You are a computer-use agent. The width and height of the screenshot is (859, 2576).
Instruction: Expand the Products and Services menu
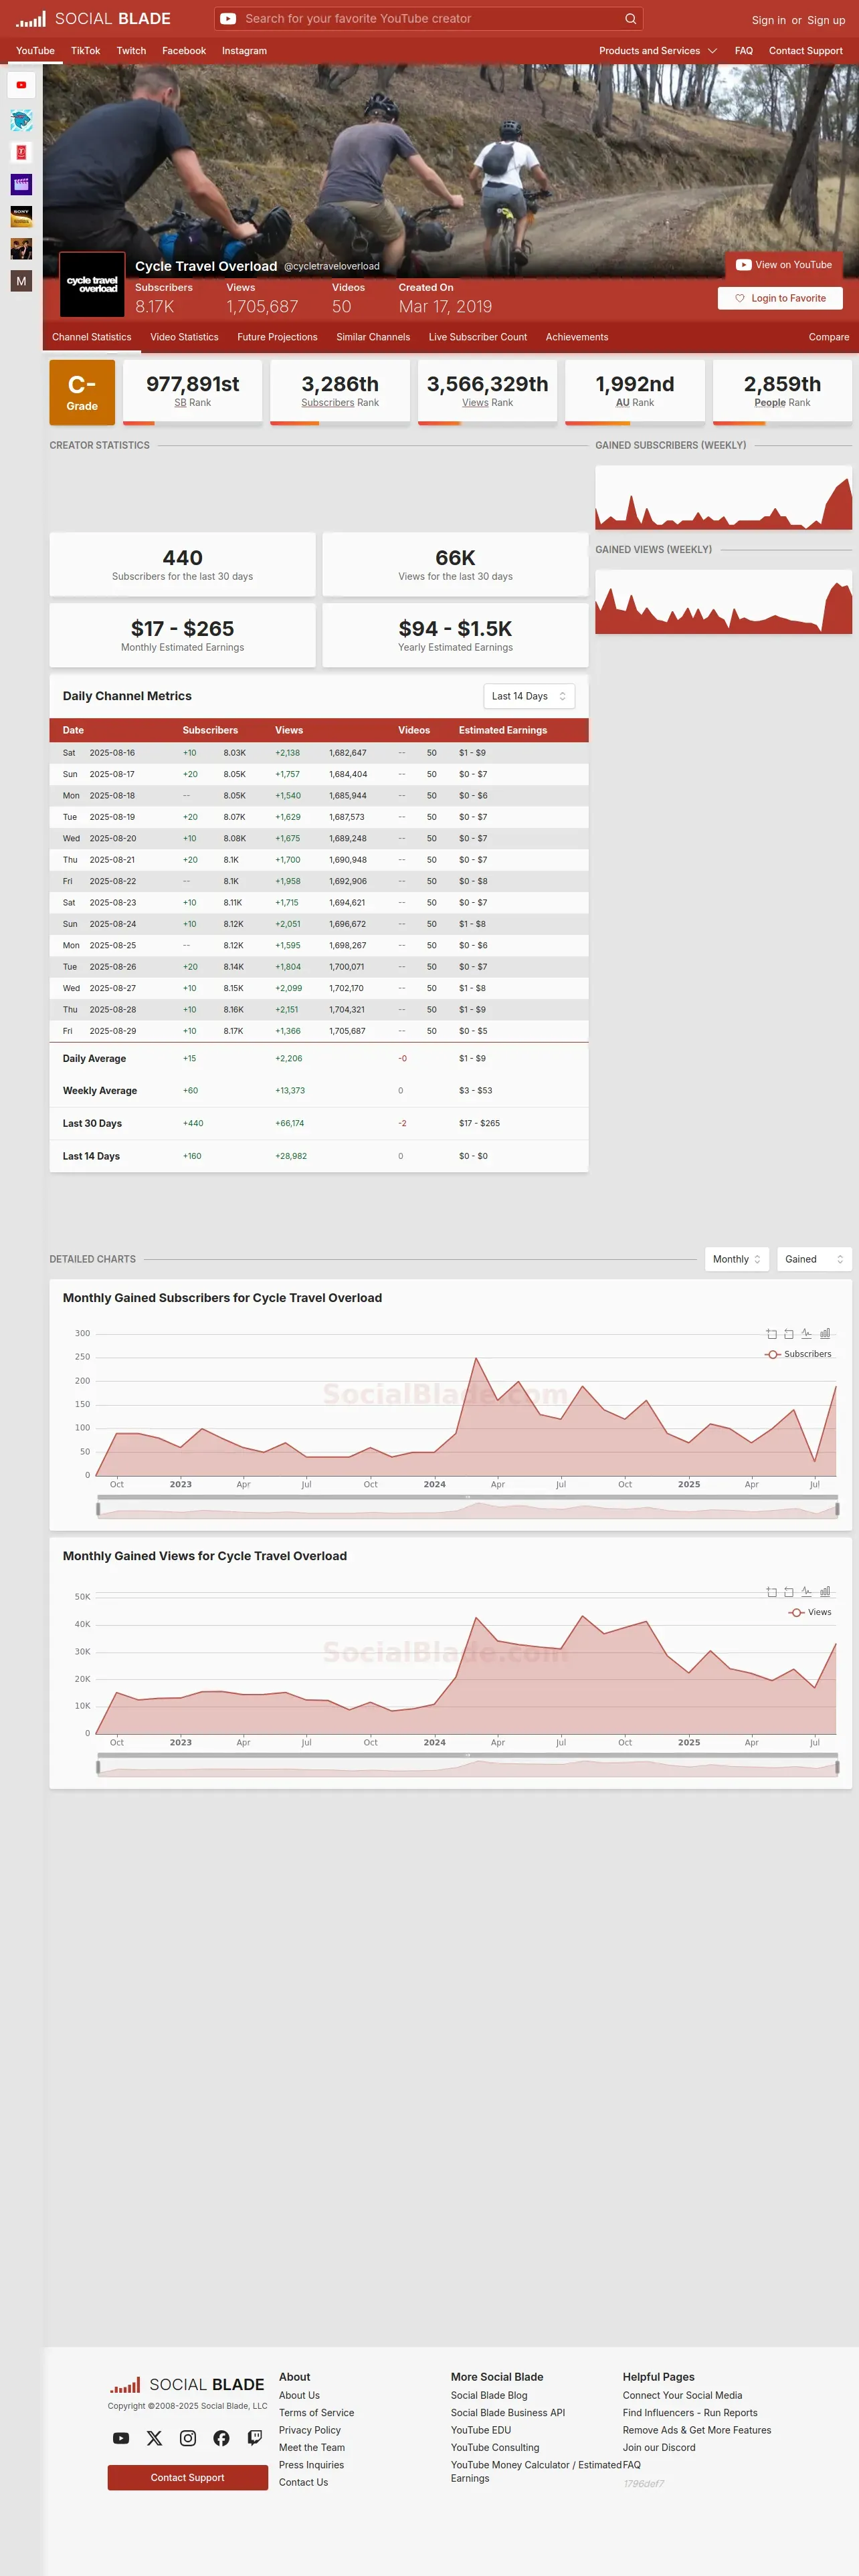658,51
